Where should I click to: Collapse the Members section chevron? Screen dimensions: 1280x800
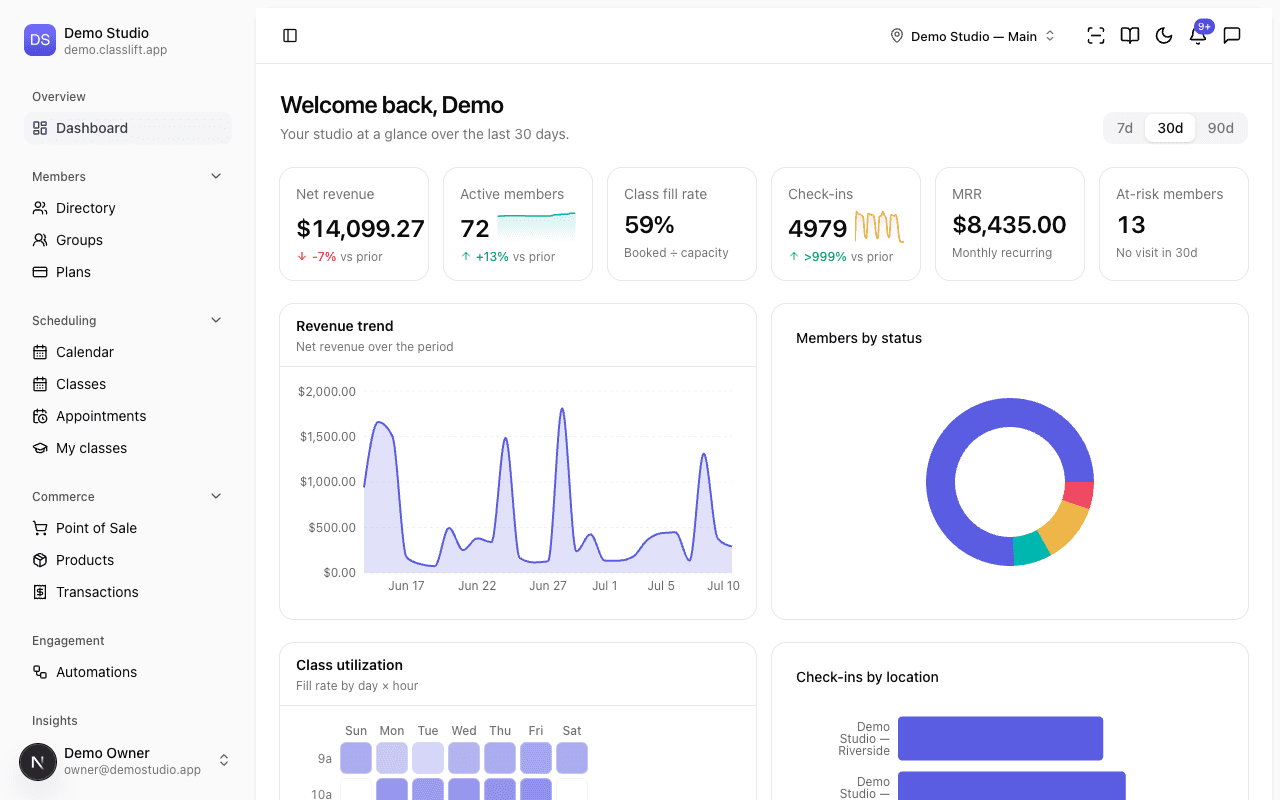(x=216, y=176)
